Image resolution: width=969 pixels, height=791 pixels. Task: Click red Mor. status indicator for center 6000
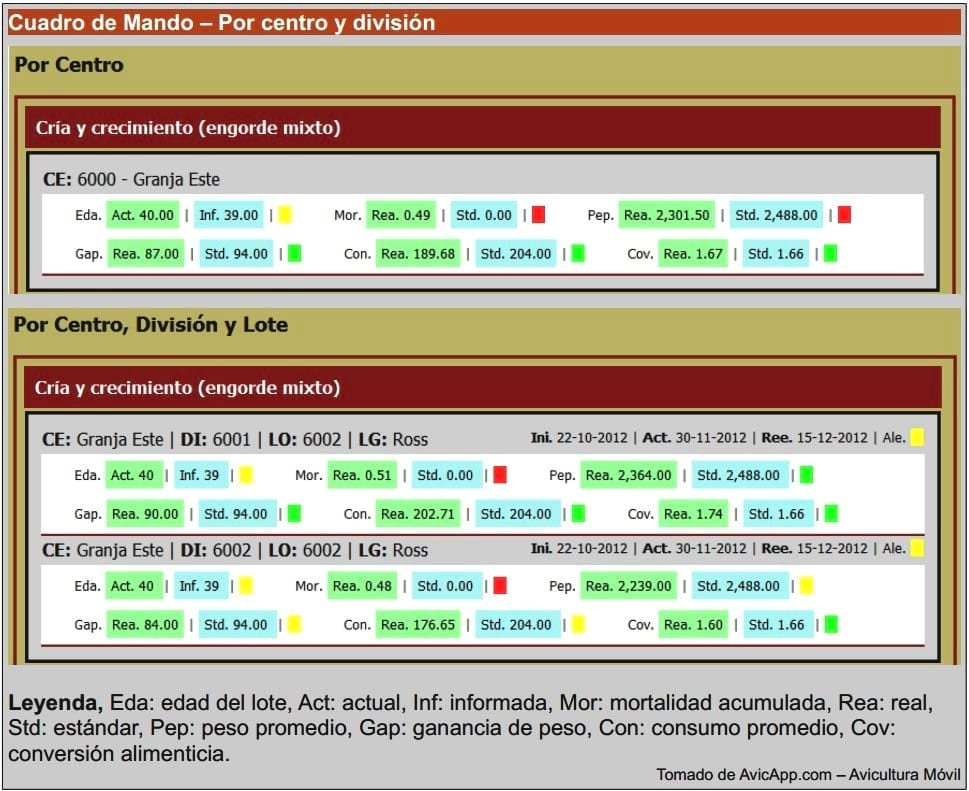tap(538, 215)
